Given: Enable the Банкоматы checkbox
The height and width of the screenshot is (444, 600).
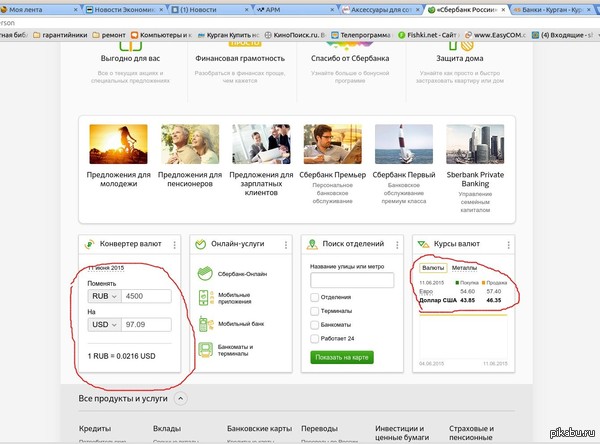Looking at the screenshot, I should point(315,325).
